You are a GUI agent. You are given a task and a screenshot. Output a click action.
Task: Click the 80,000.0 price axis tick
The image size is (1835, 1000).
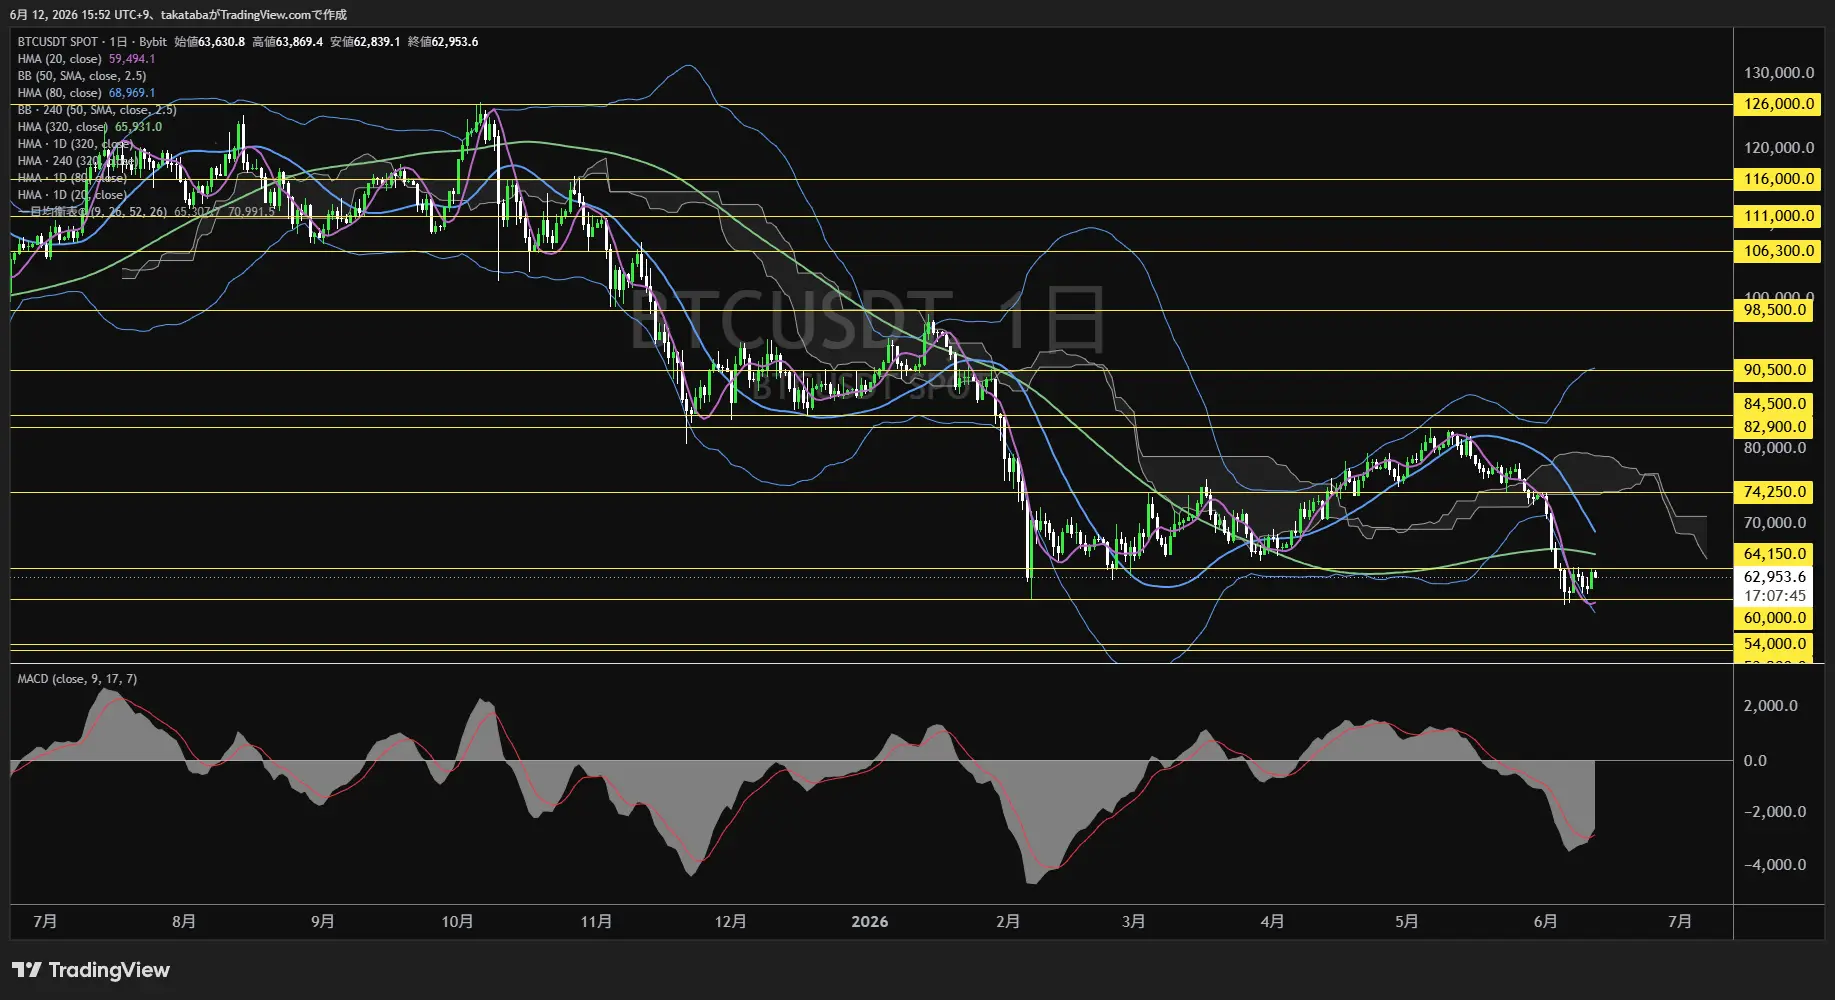tap(1775, 448)
